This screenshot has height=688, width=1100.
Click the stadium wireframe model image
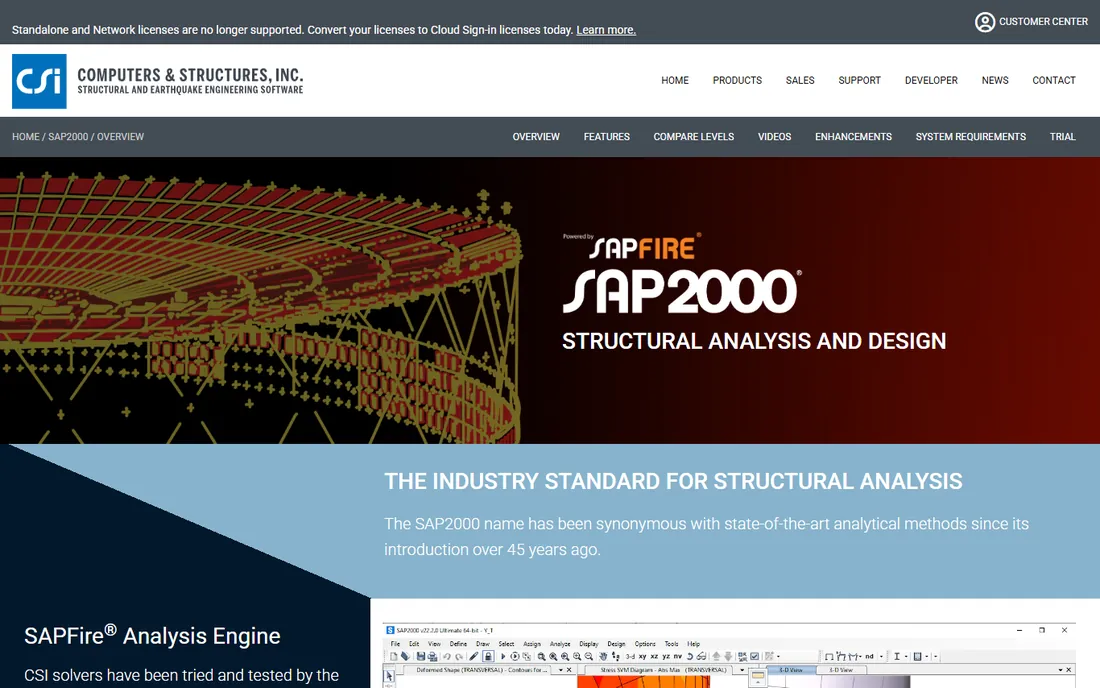(261, 305)
